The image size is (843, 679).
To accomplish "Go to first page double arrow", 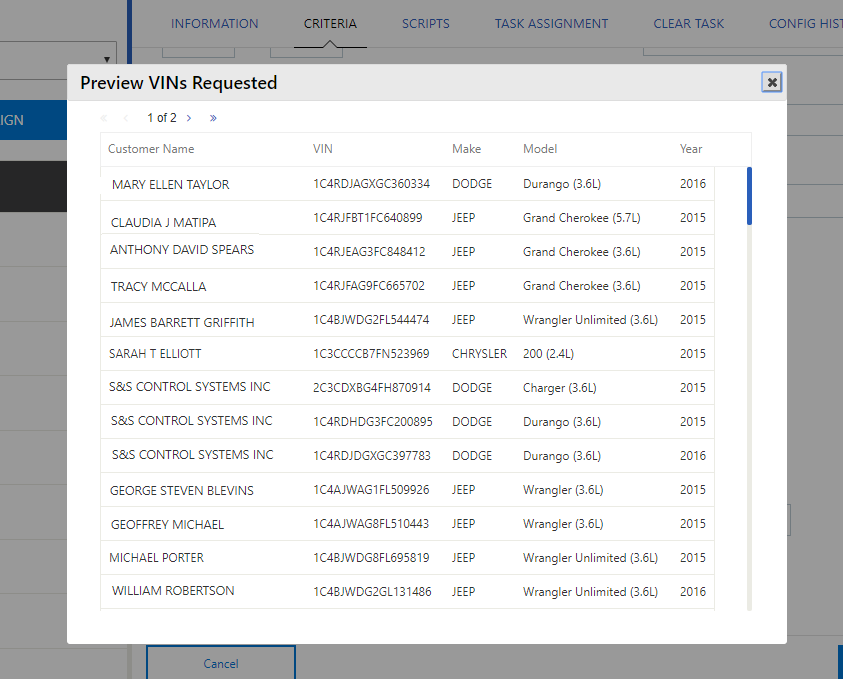I will click(x=104, y=118).
